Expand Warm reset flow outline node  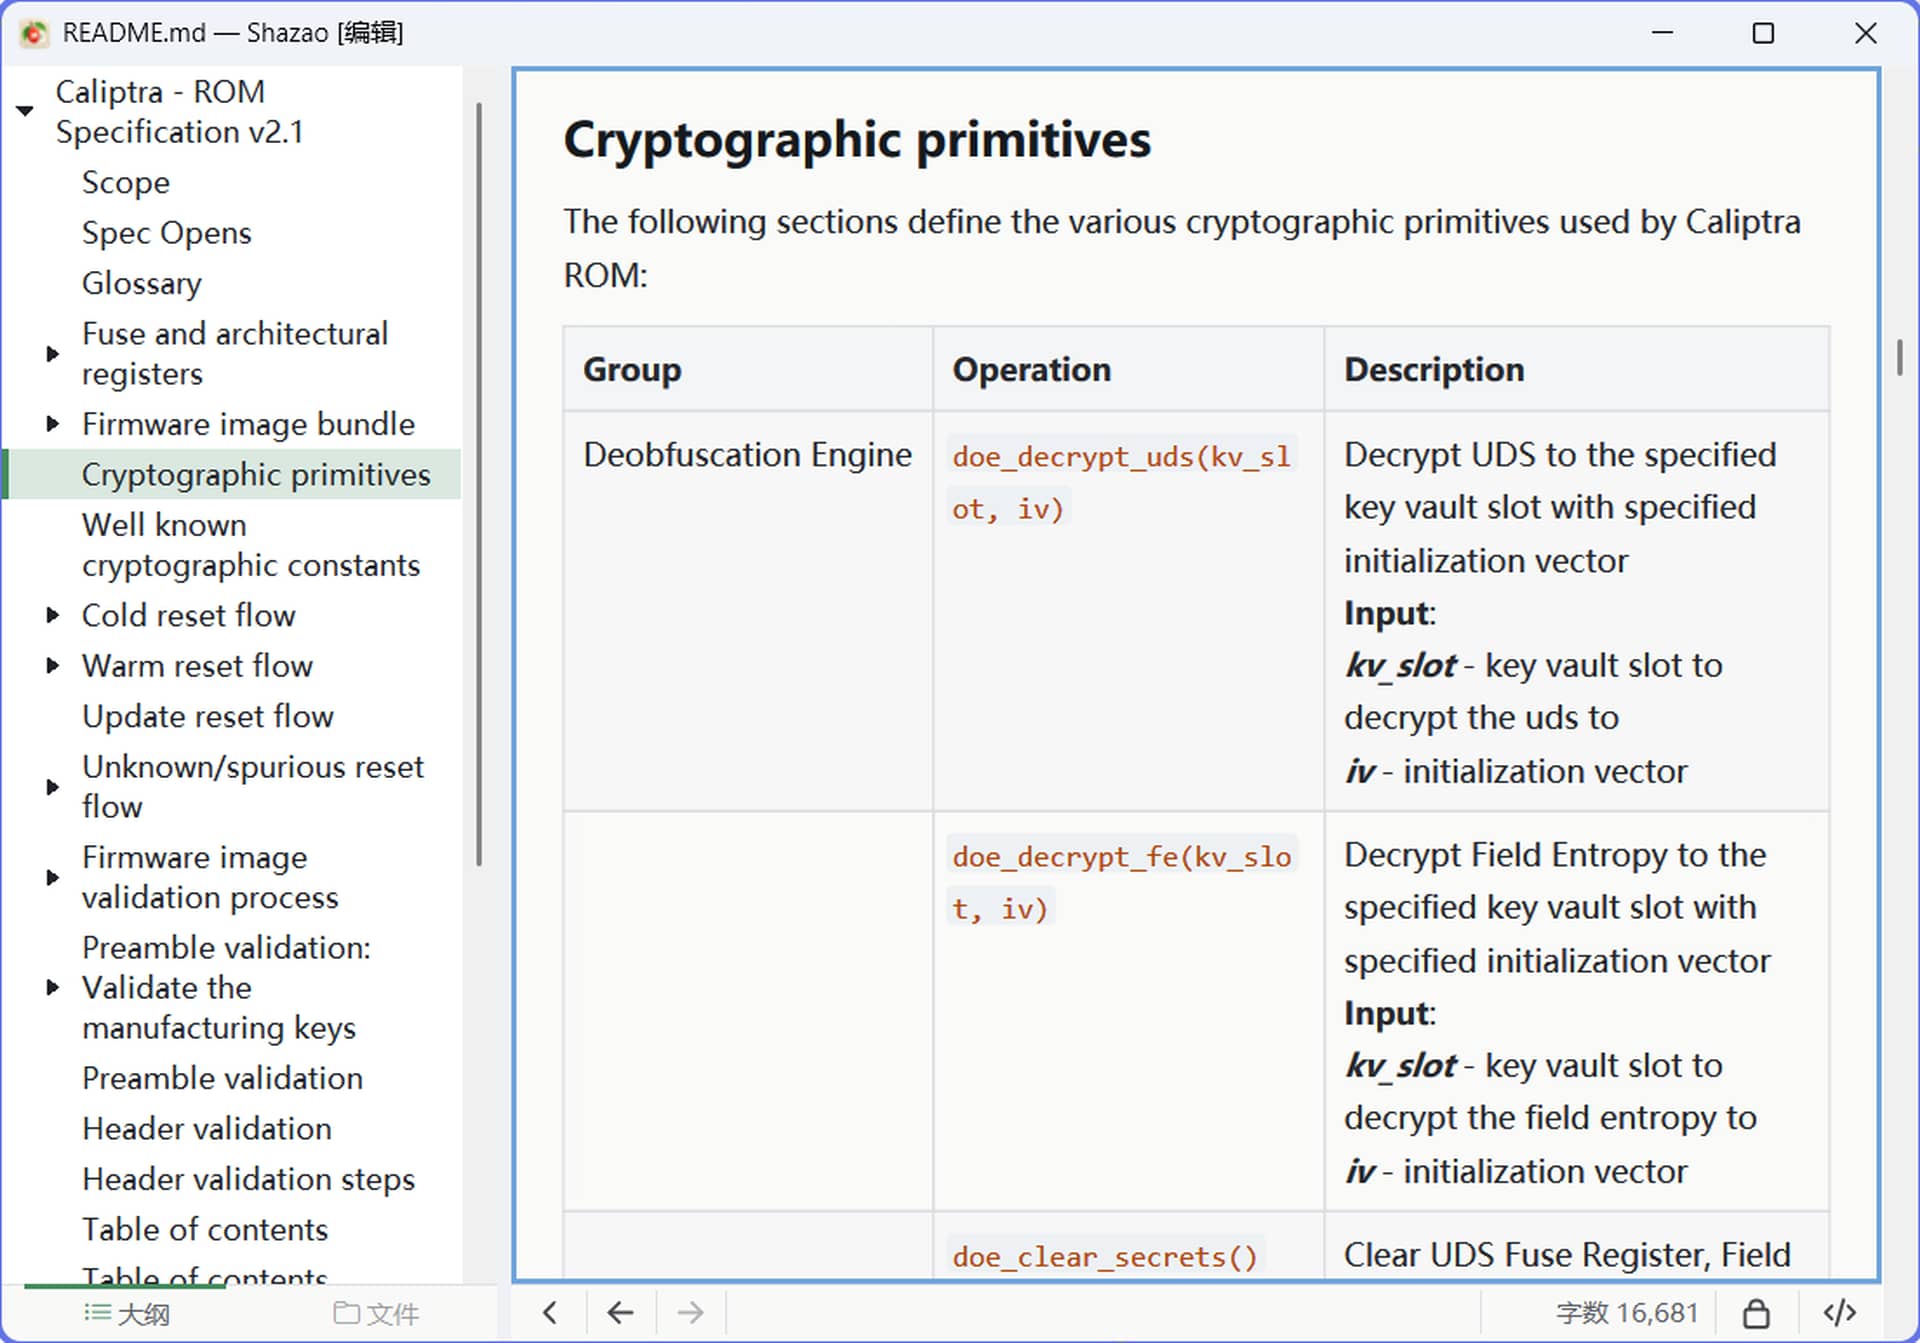53,666
